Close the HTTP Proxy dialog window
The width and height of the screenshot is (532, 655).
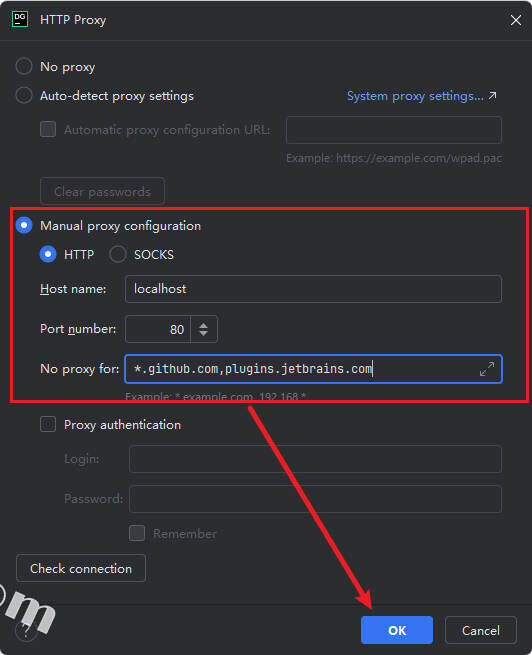coord(516,20)
